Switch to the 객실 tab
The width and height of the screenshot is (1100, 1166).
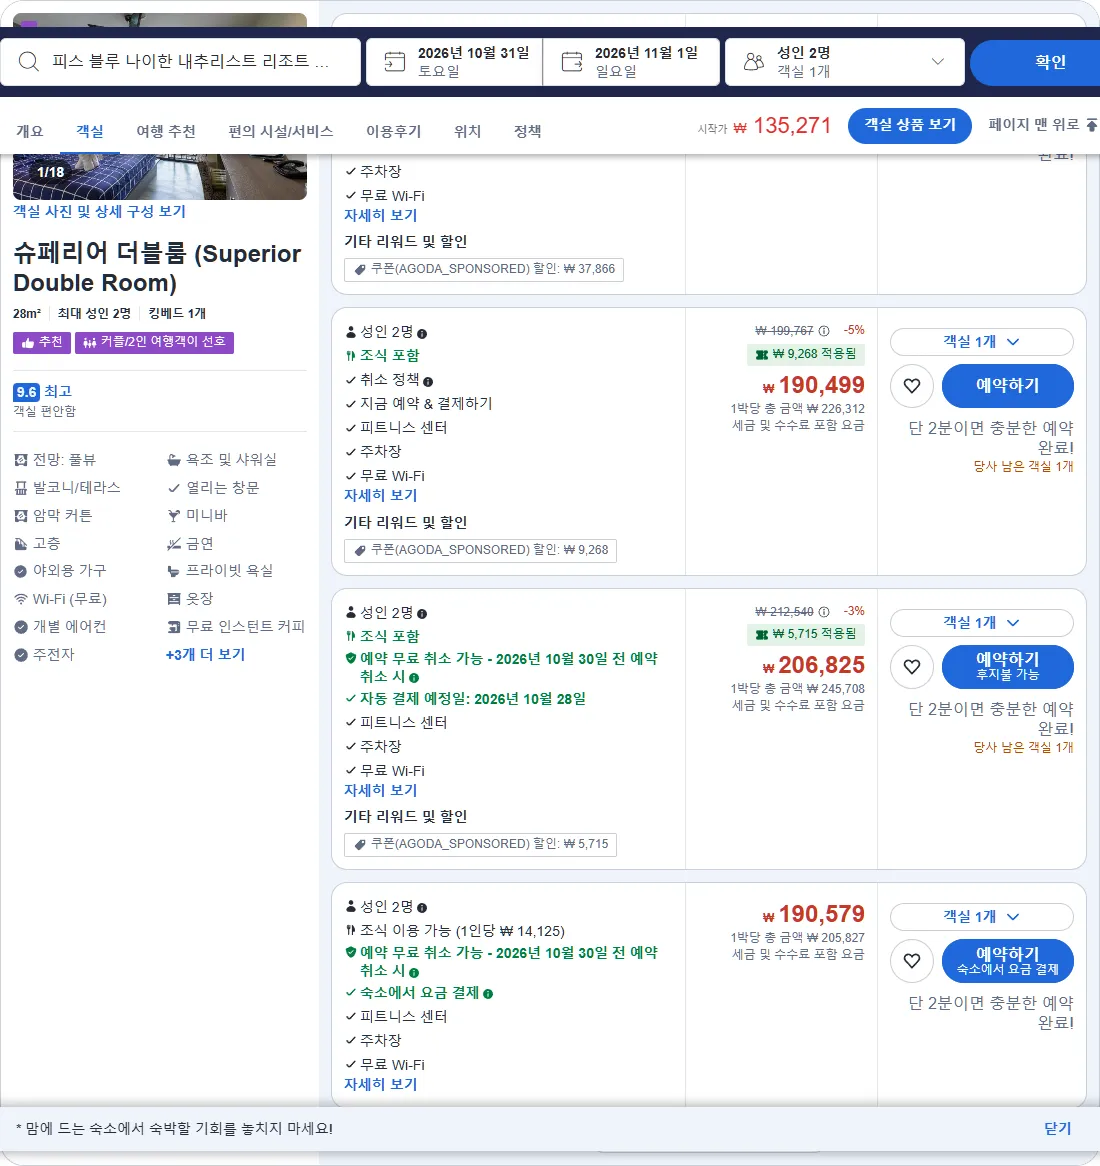tap(90, 132)
